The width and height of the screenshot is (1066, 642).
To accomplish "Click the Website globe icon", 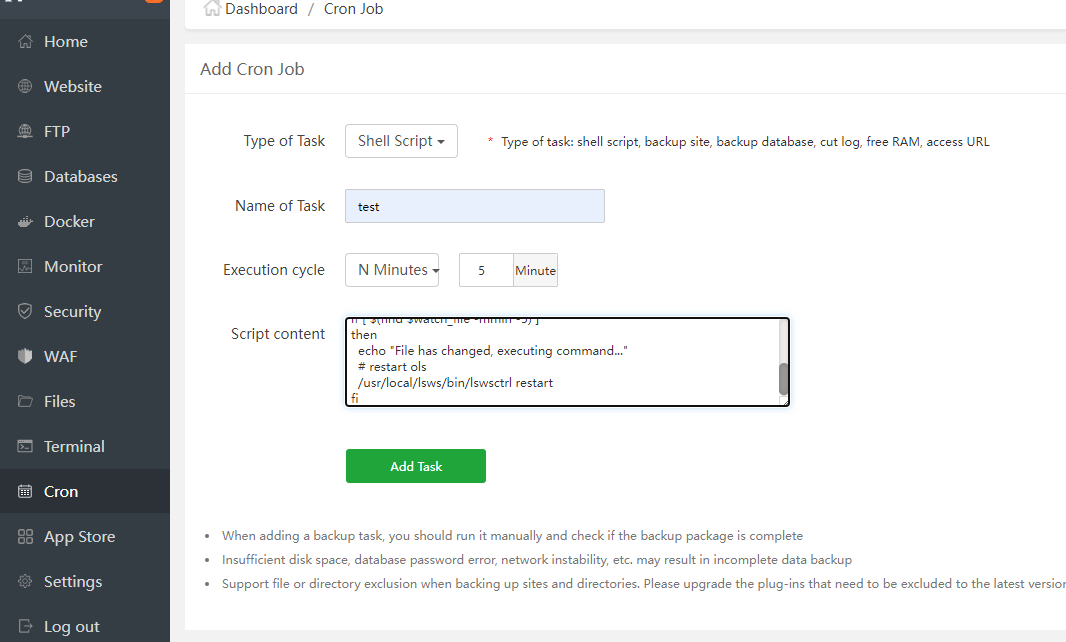I will tap(26, 87).
